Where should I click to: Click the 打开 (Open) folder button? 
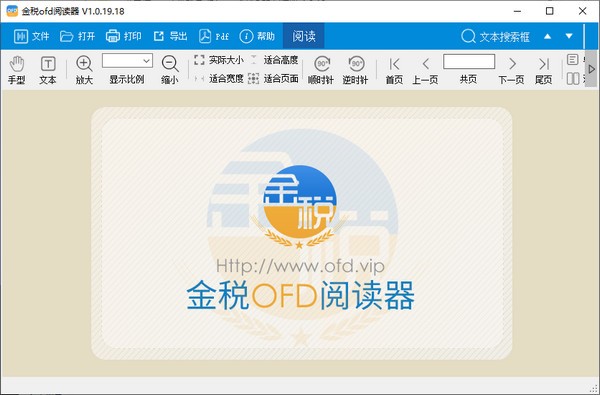(x=77, y=36)
